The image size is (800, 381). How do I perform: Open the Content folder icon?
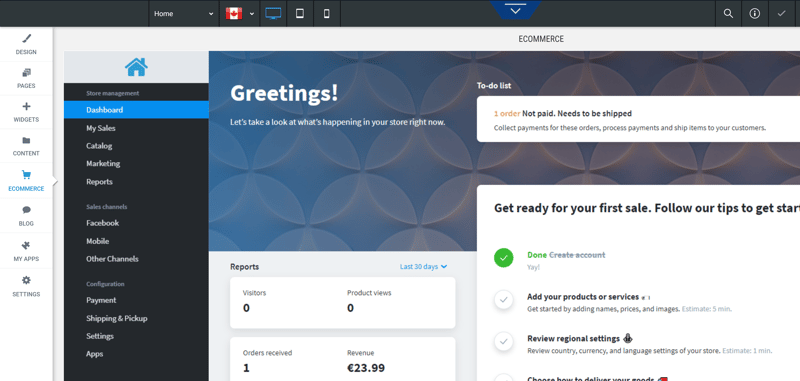(x=26, y=140)
